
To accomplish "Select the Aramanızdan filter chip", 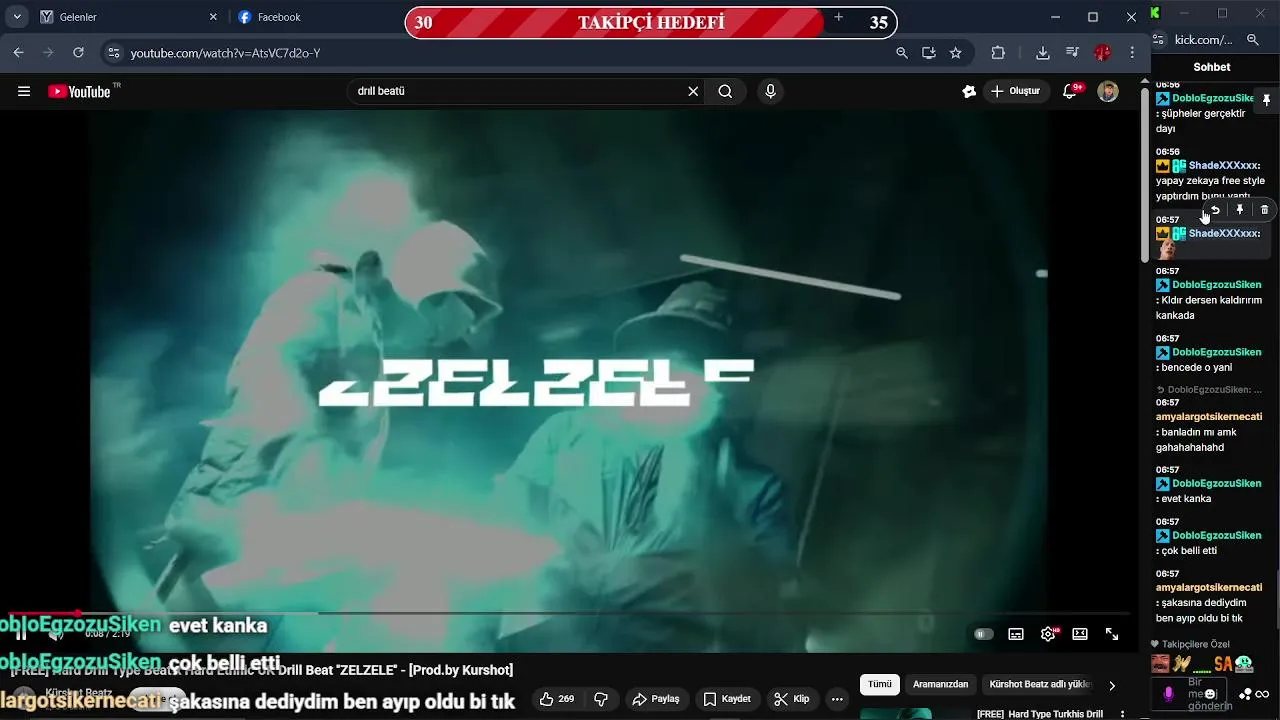I will tap(941, 685).
